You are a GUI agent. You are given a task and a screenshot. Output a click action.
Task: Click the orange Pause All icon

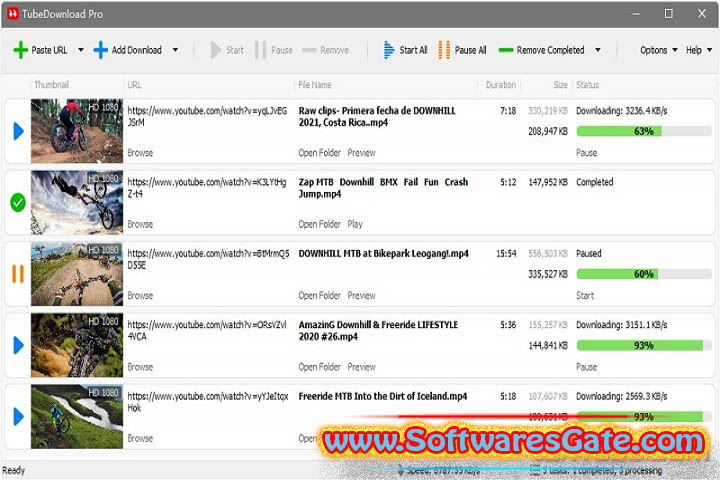[x=444, y=50]
